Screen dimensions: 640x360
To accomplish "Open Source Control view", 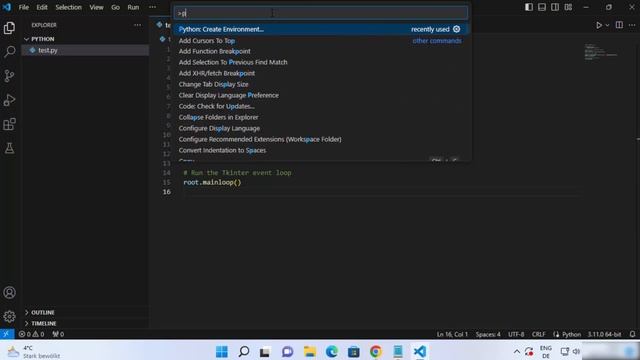I will [9, 76].
